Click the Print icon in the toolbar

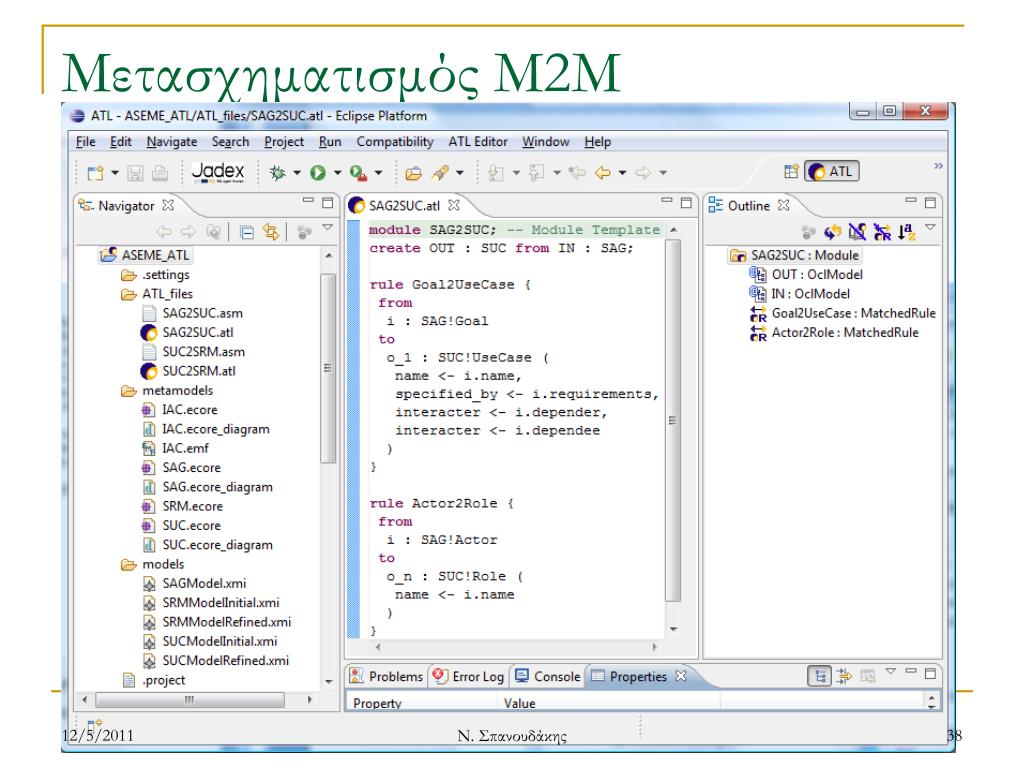[x=159, y=173]
